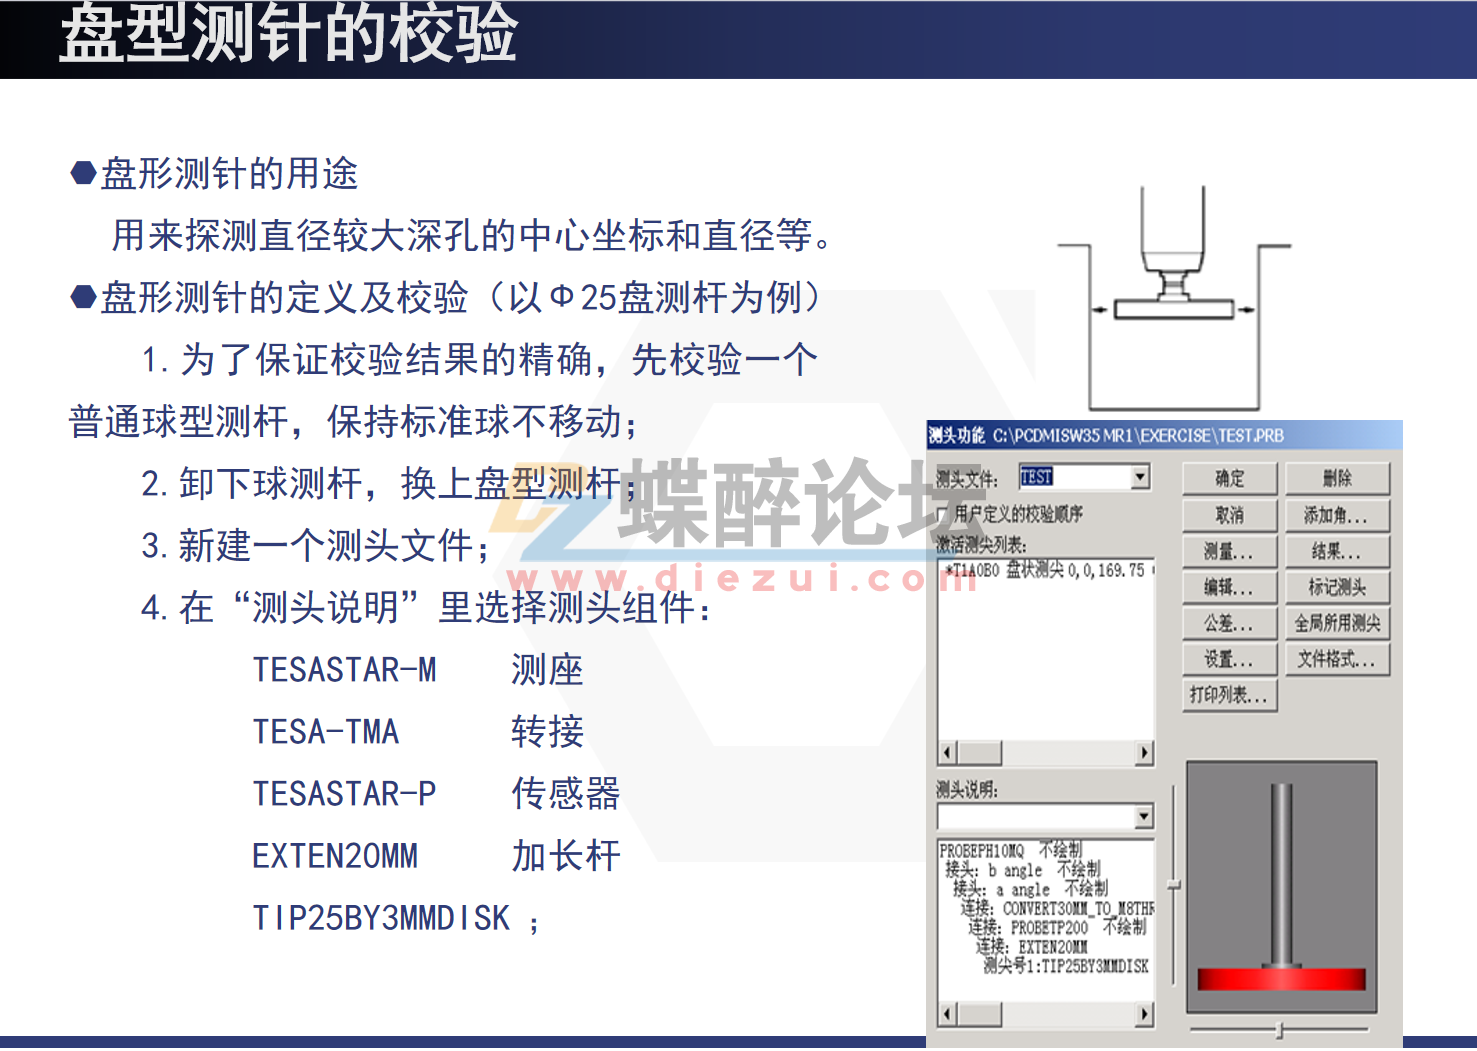Open the 添加角 angle dialog
Screen dimensions: 1477x1051
click(1338, 515)
